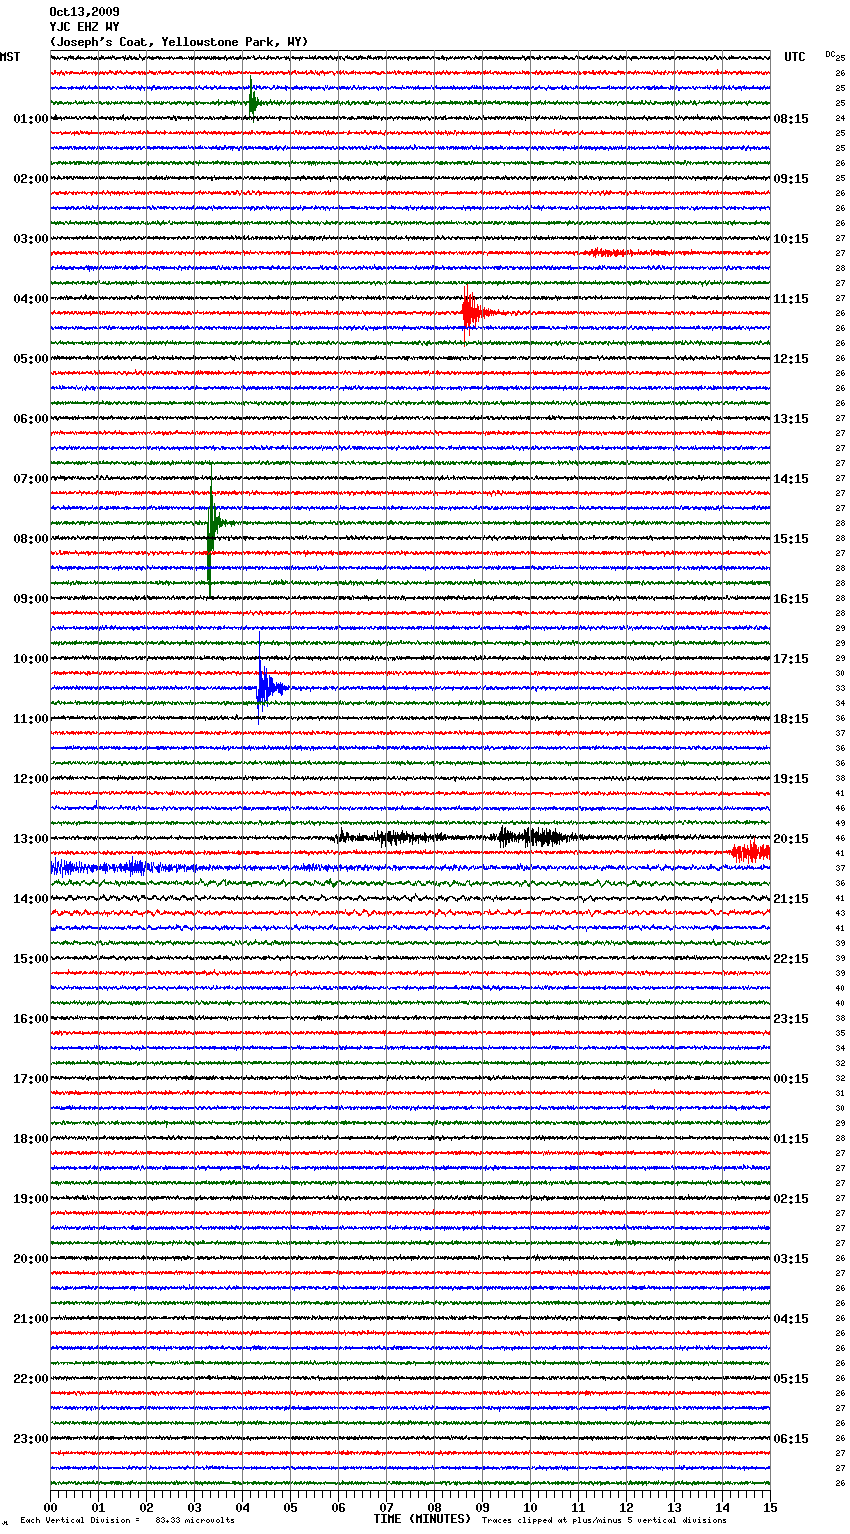Click the 03:15 UTC time label

(x=791, y=1259)
